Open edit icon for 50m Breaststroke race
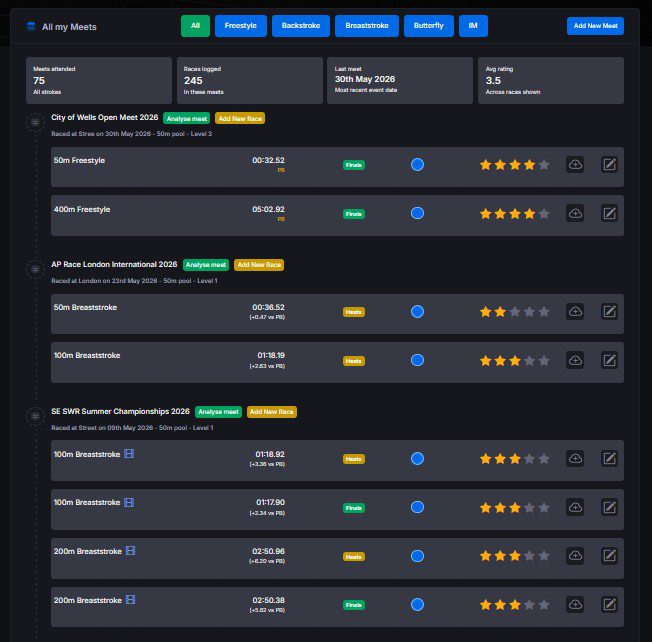The image size is (652, 642). [609, 311]
